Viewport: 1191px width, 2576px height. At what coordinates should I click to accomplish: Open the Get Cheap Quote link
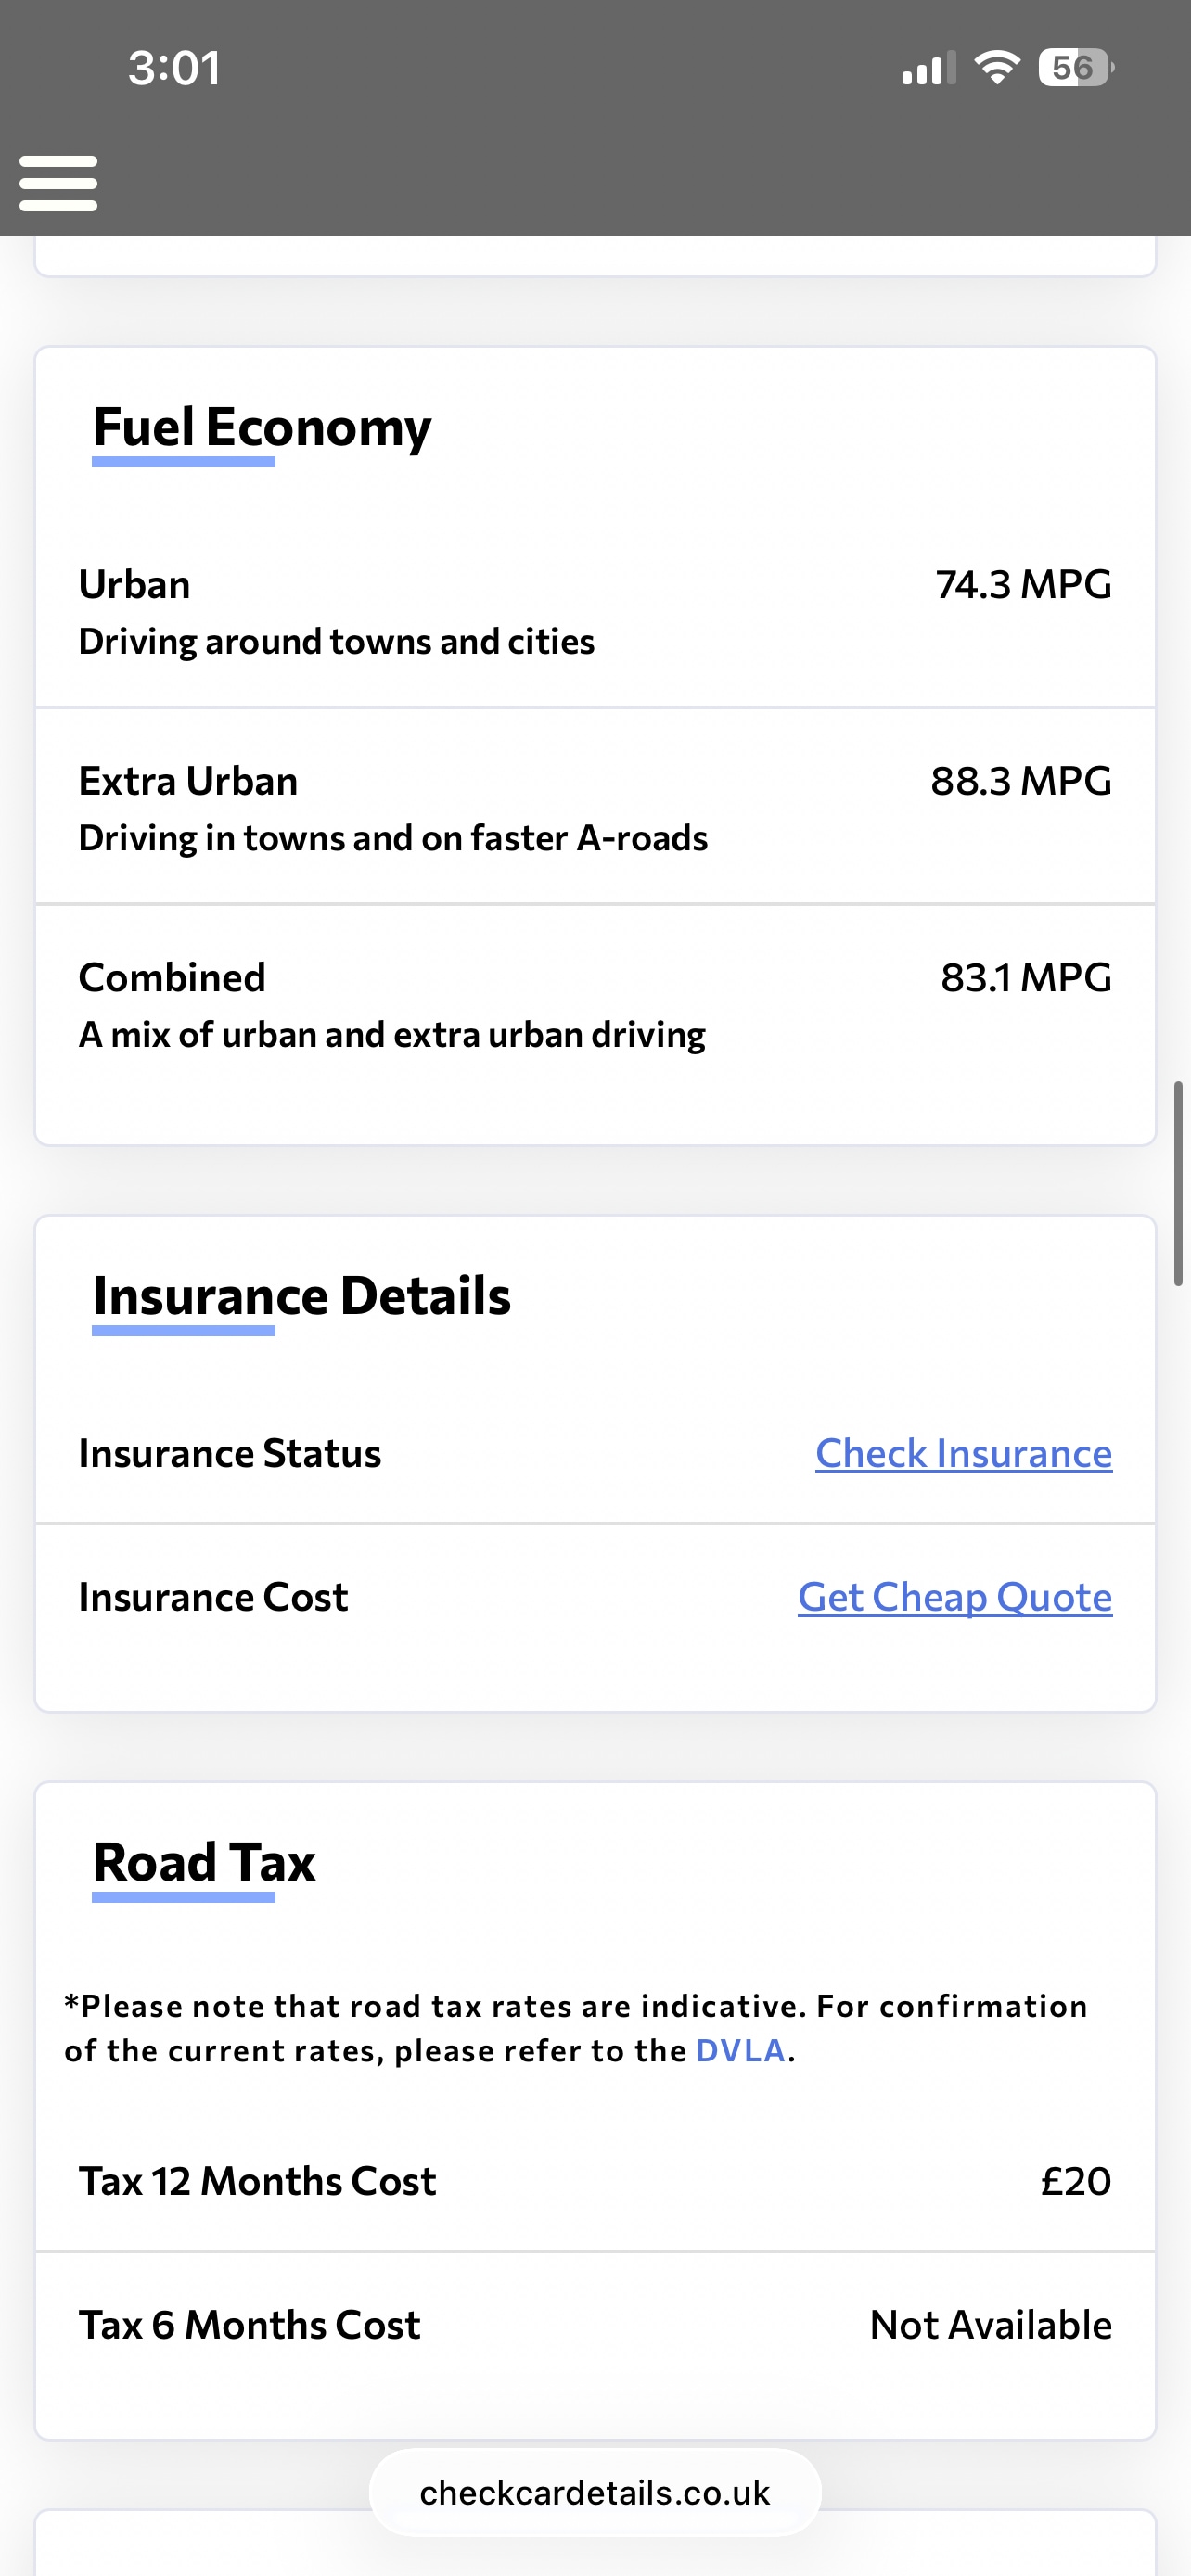click(954, 1597)
